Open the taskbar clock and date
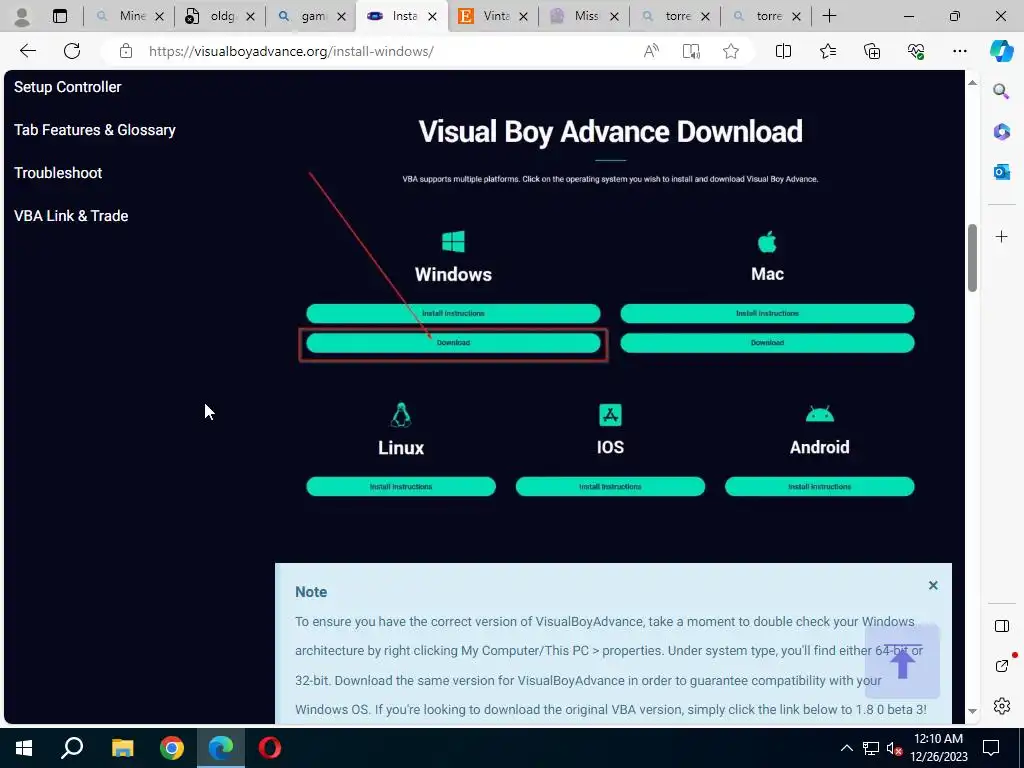The image size is (1024, 768). coord(938,748)
